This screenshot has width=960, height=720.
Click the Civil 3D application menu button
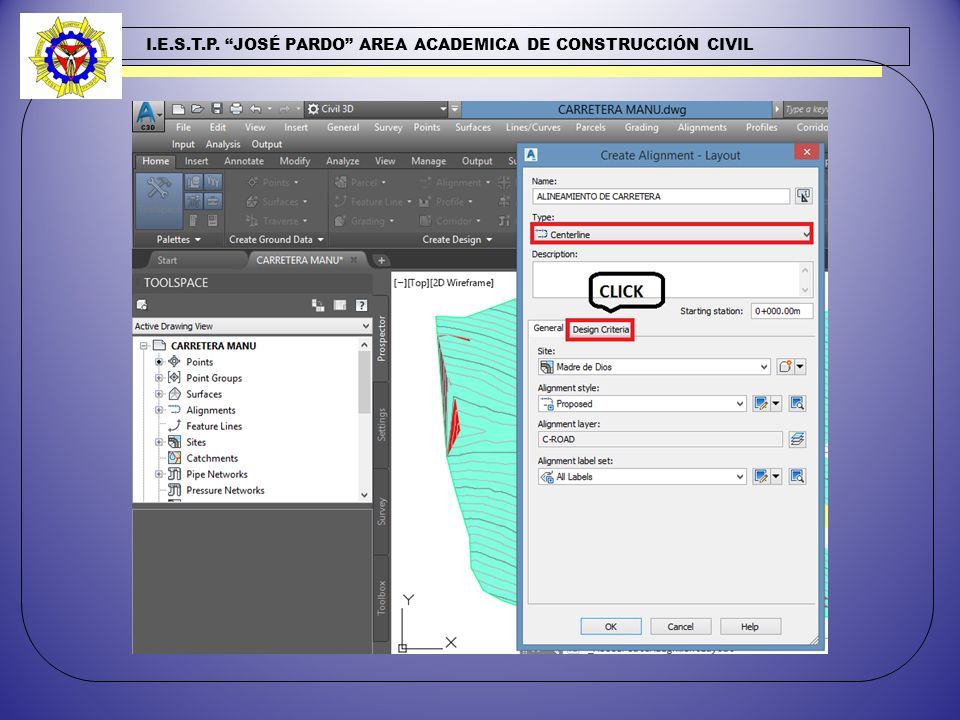point(148,116)
